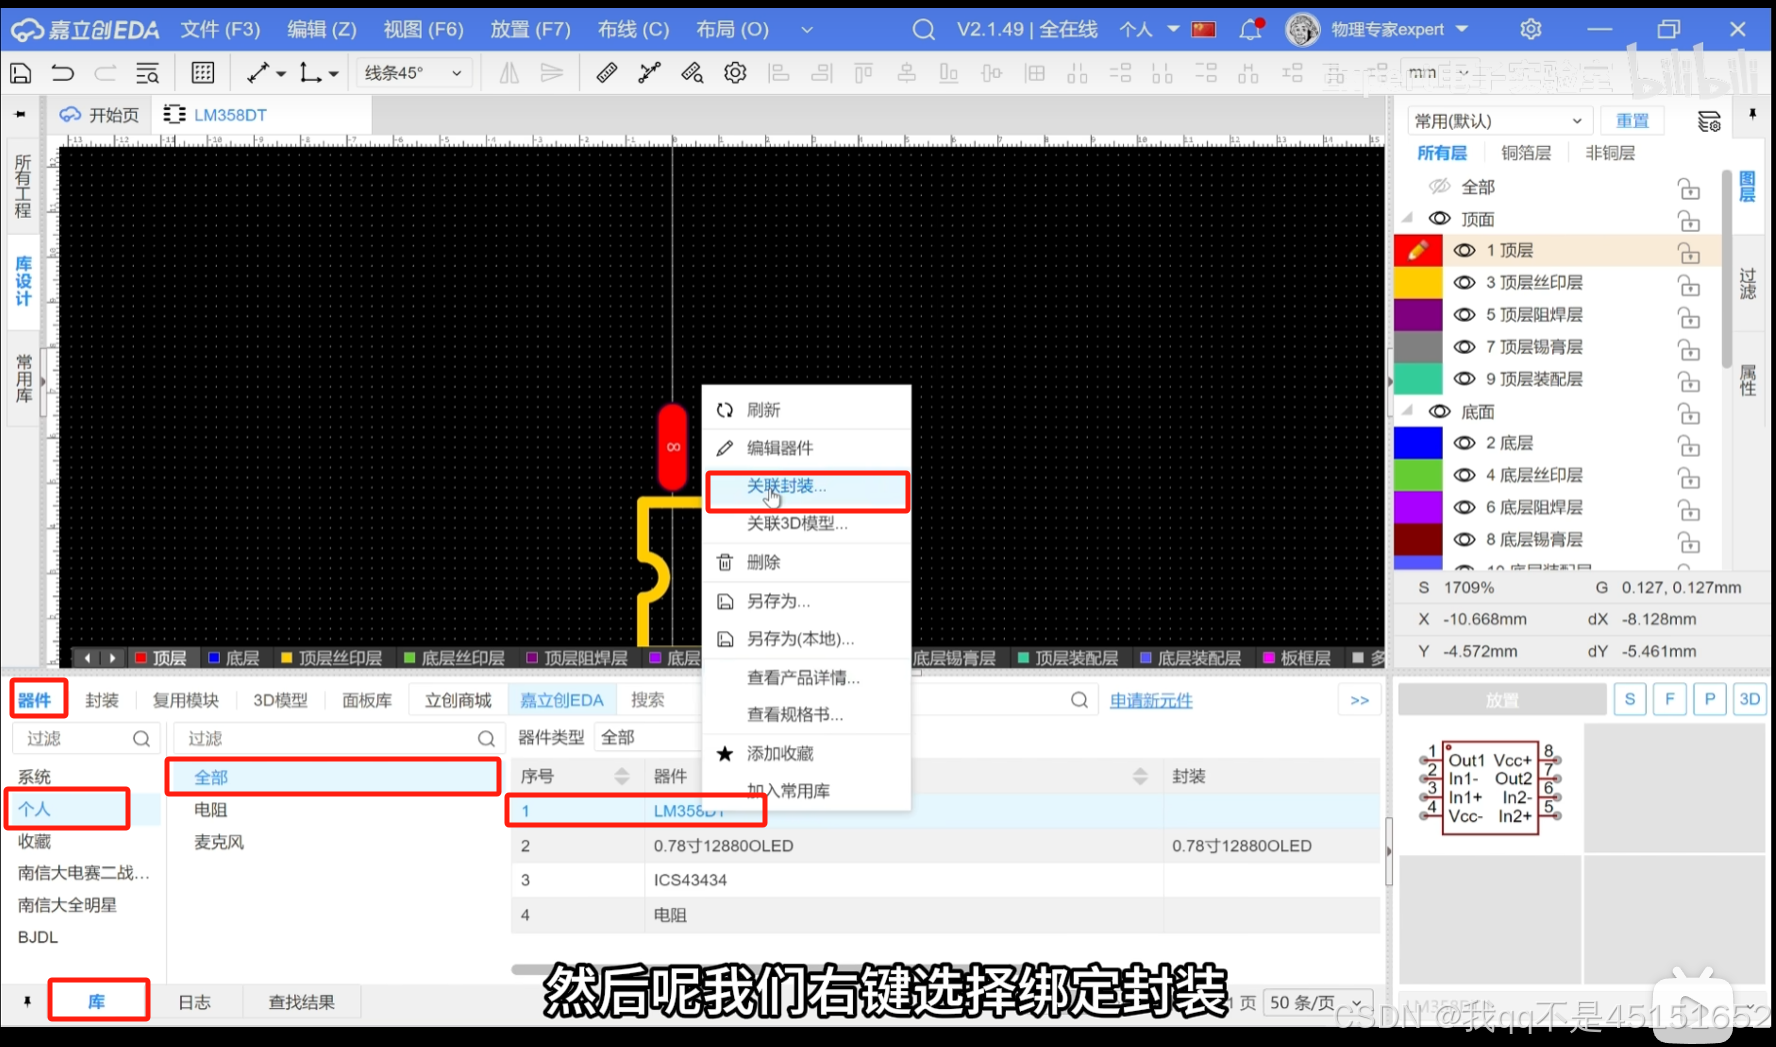Open the 个人 workspace dropdown
Viewport: 1776px width, 1047px height.
tap(1147, 30)
